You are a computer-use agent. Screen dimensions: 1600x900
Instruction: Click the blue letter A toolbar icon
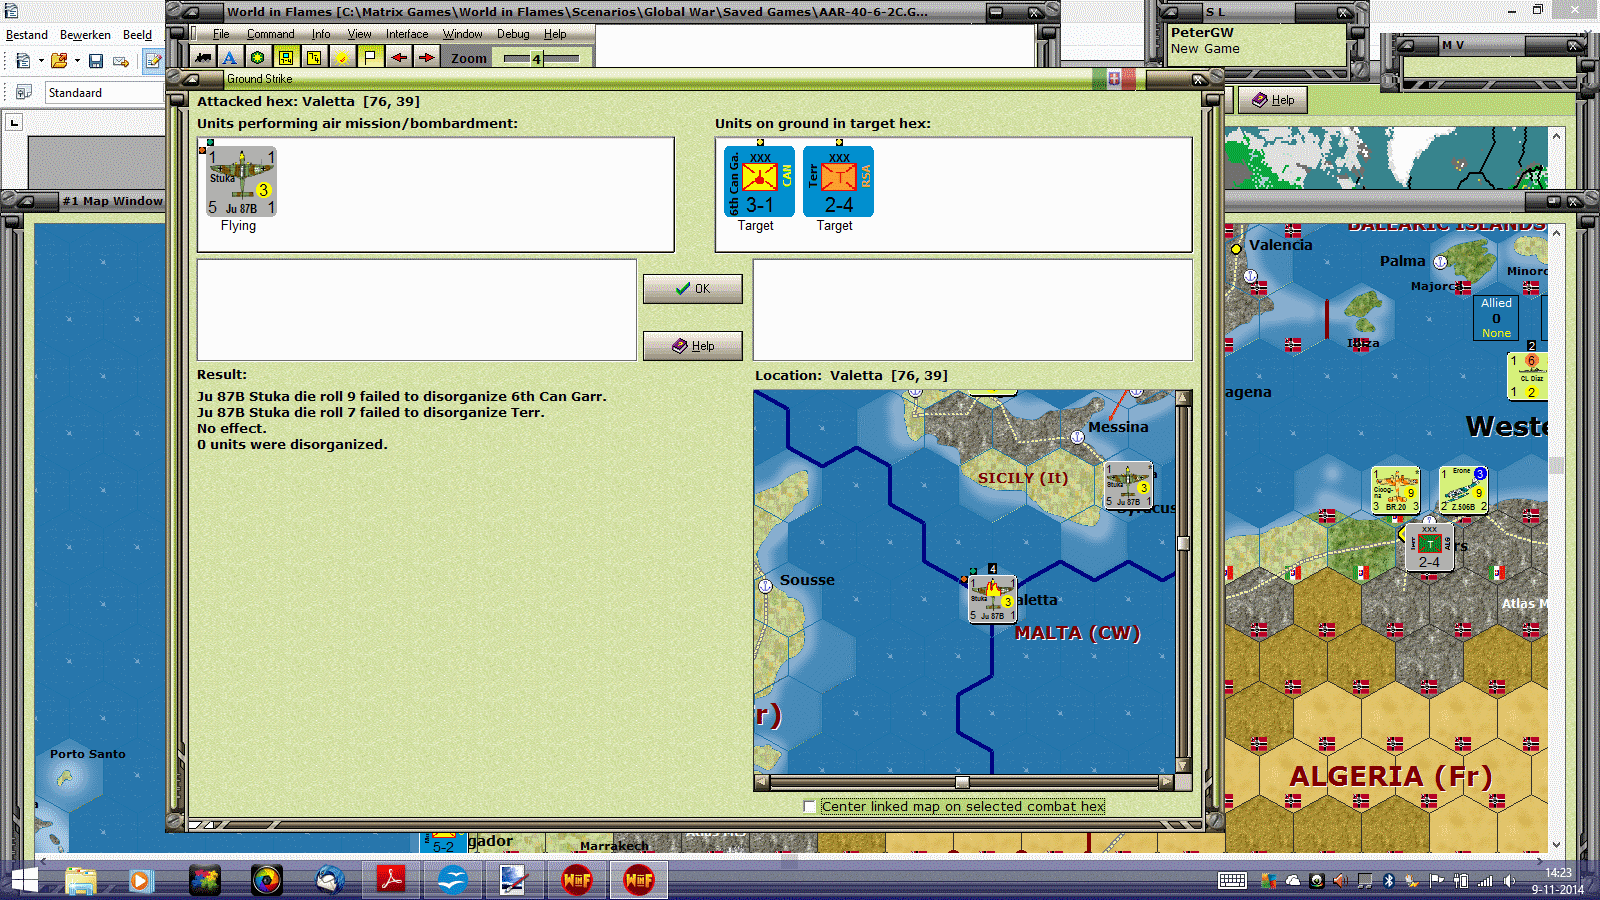229,58
